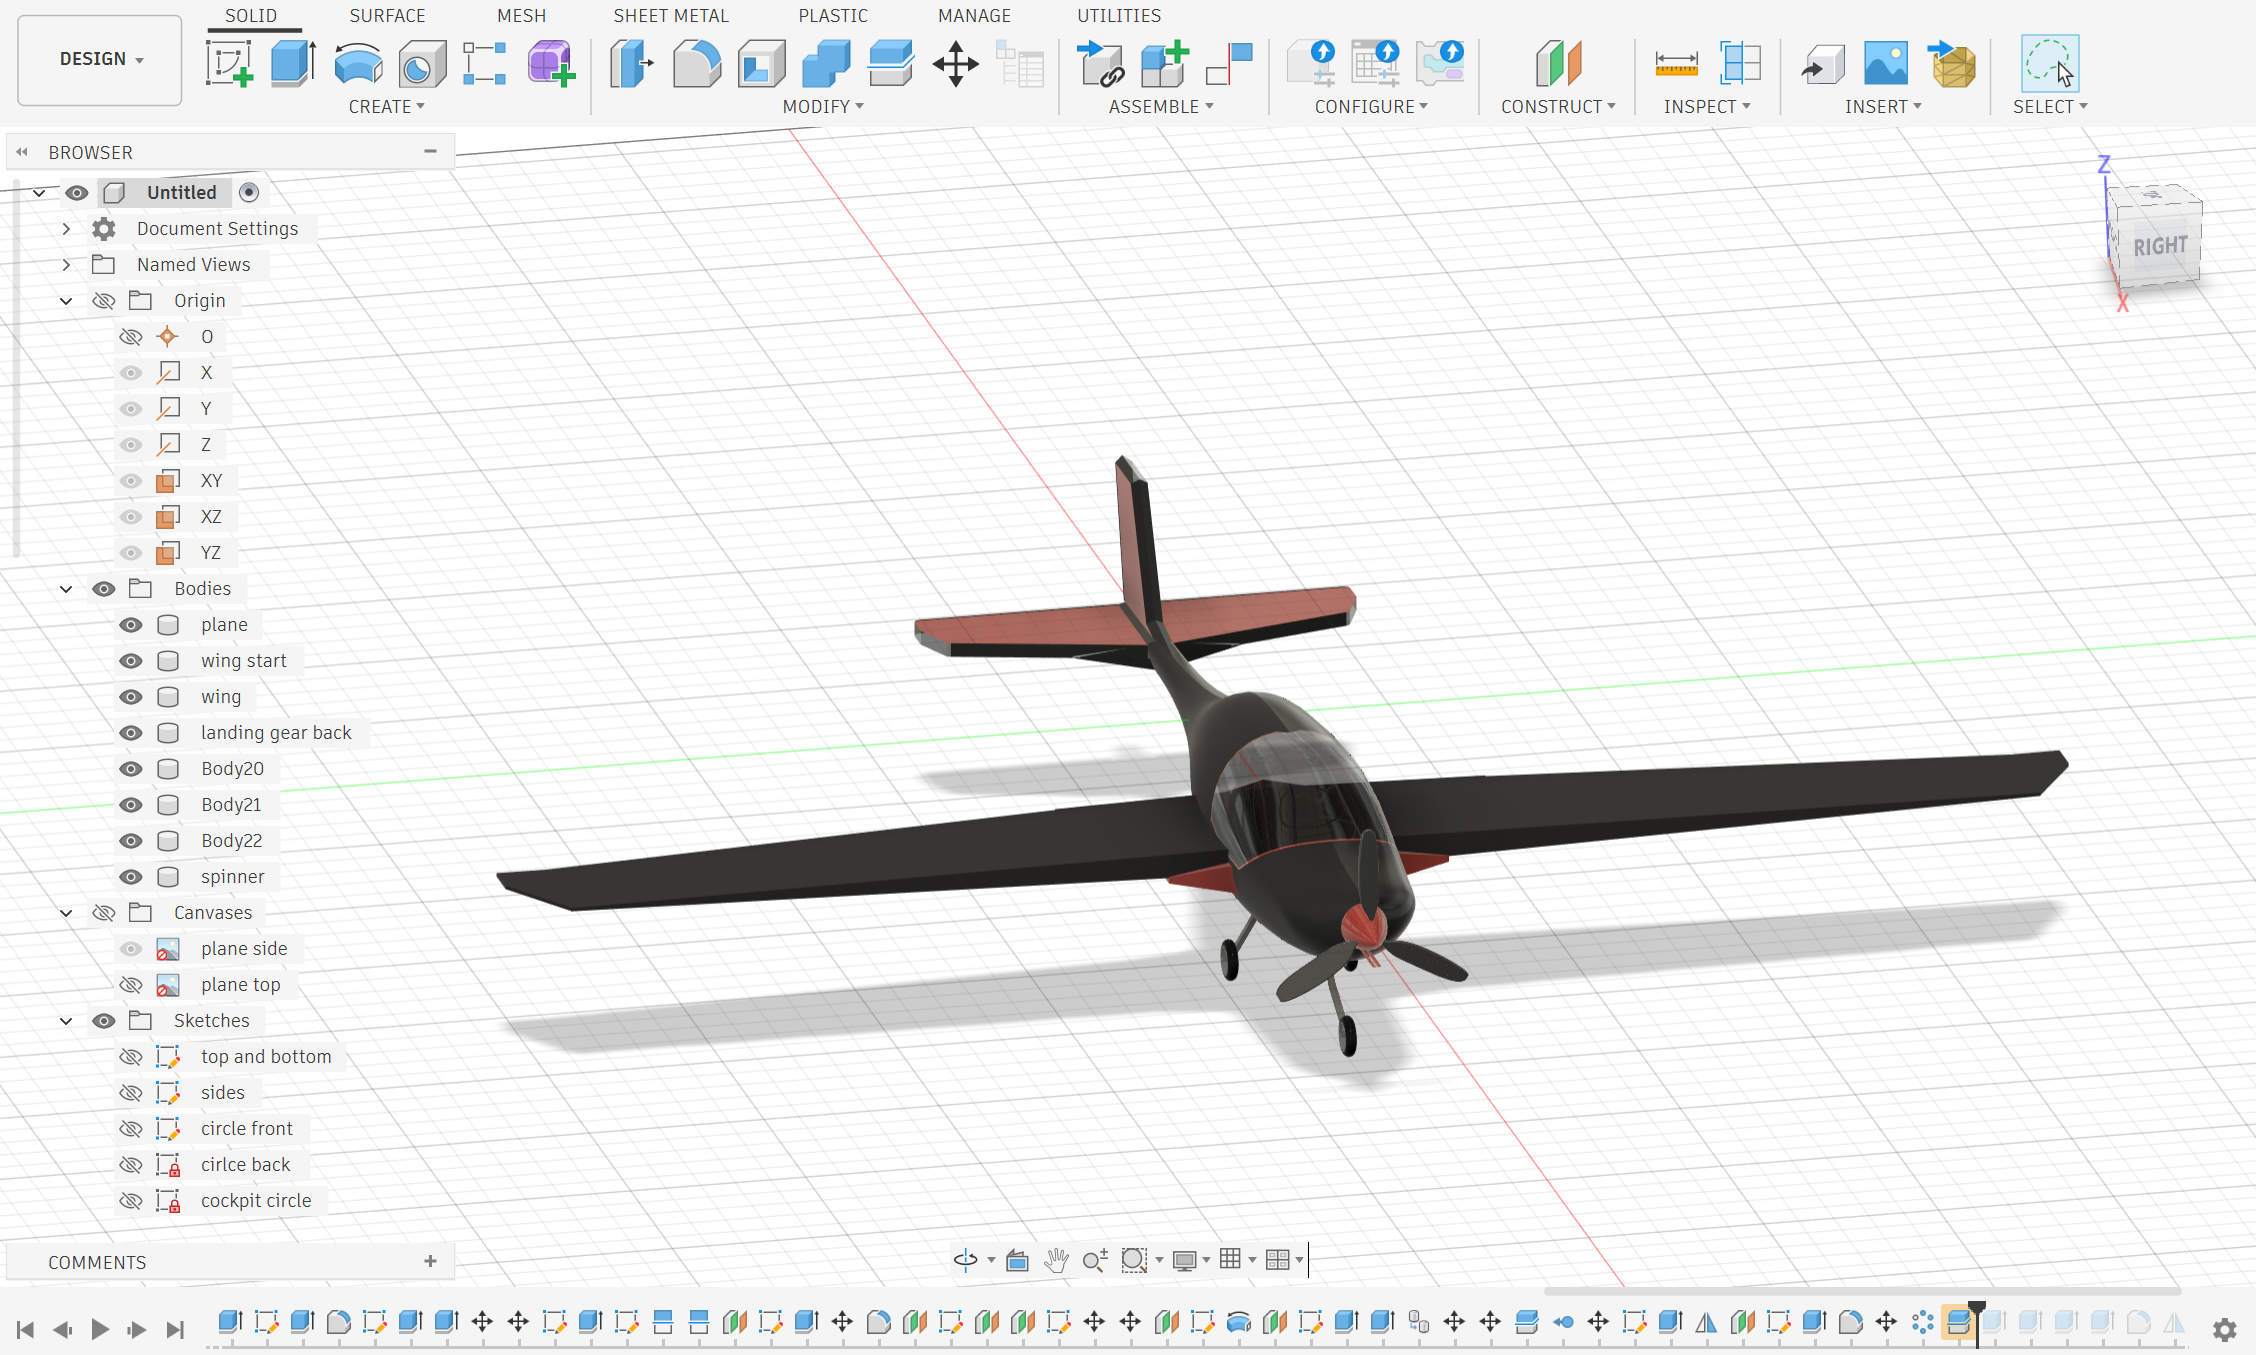
Task: Click the Pan hand icon
Action: click(x=1056, y=1259)
